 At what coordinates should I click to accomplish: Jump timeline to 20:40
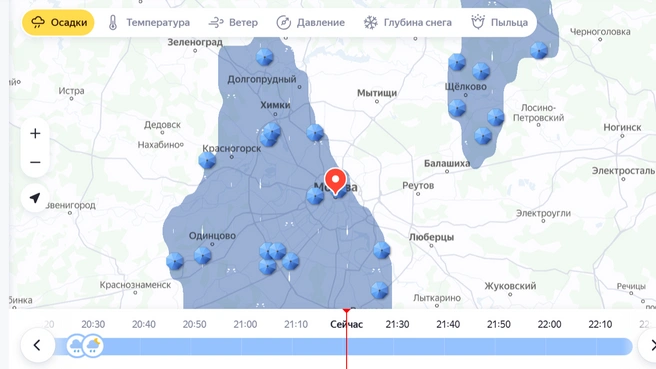pos(144,324)
